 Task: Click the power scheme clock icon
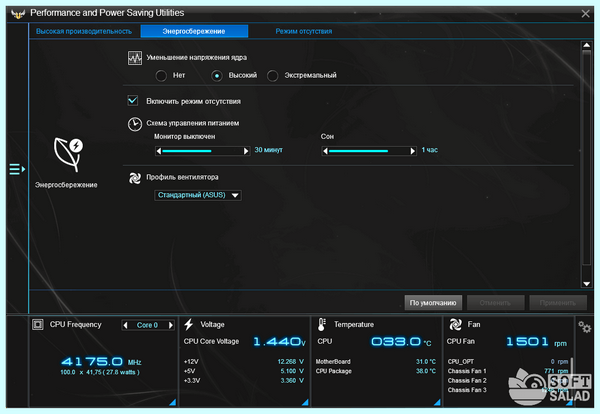click(x=135, y=124)
